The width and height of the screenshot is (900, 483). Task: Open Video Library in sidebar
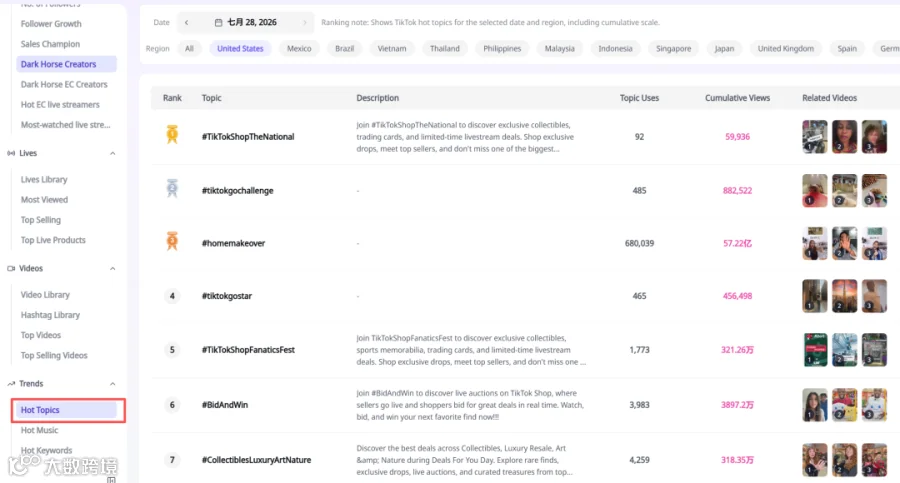45,295
